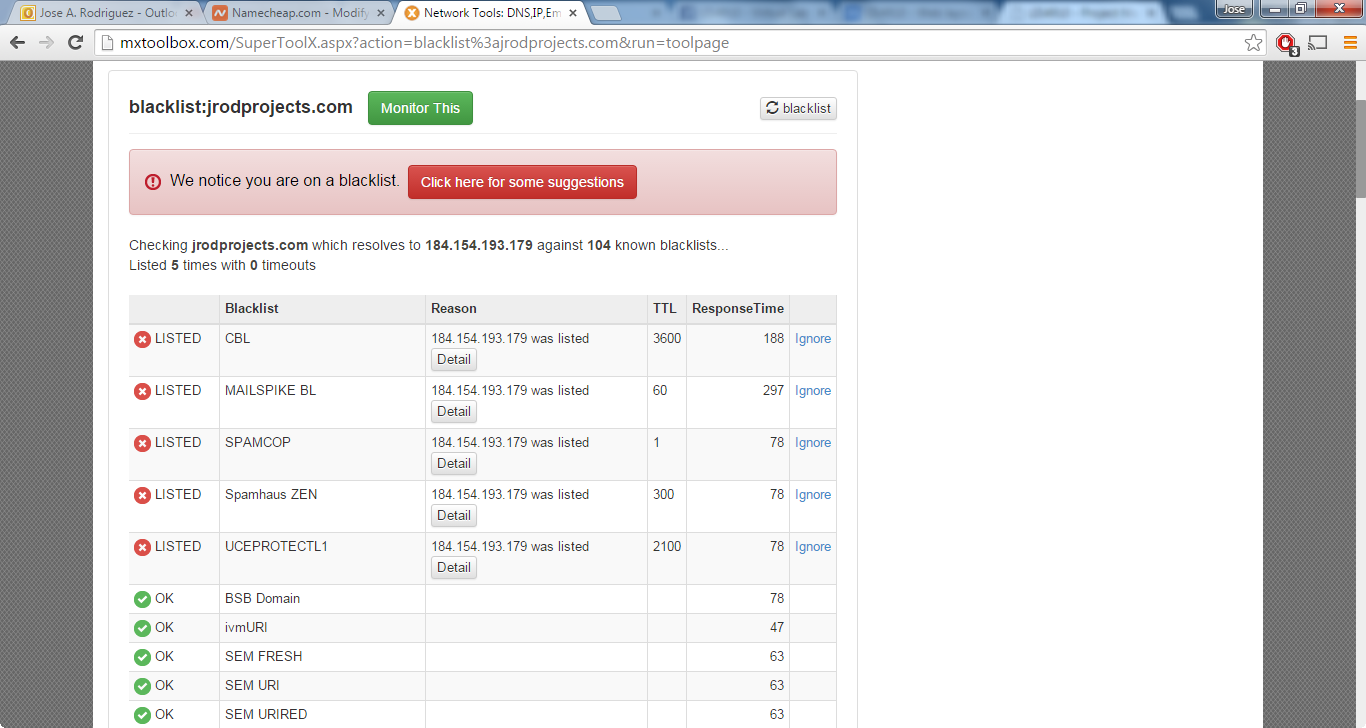Viewport: 1366px width, 728px height.
Task: Open Detail for UCEPROTECTL1 listing
Action: 454,568
